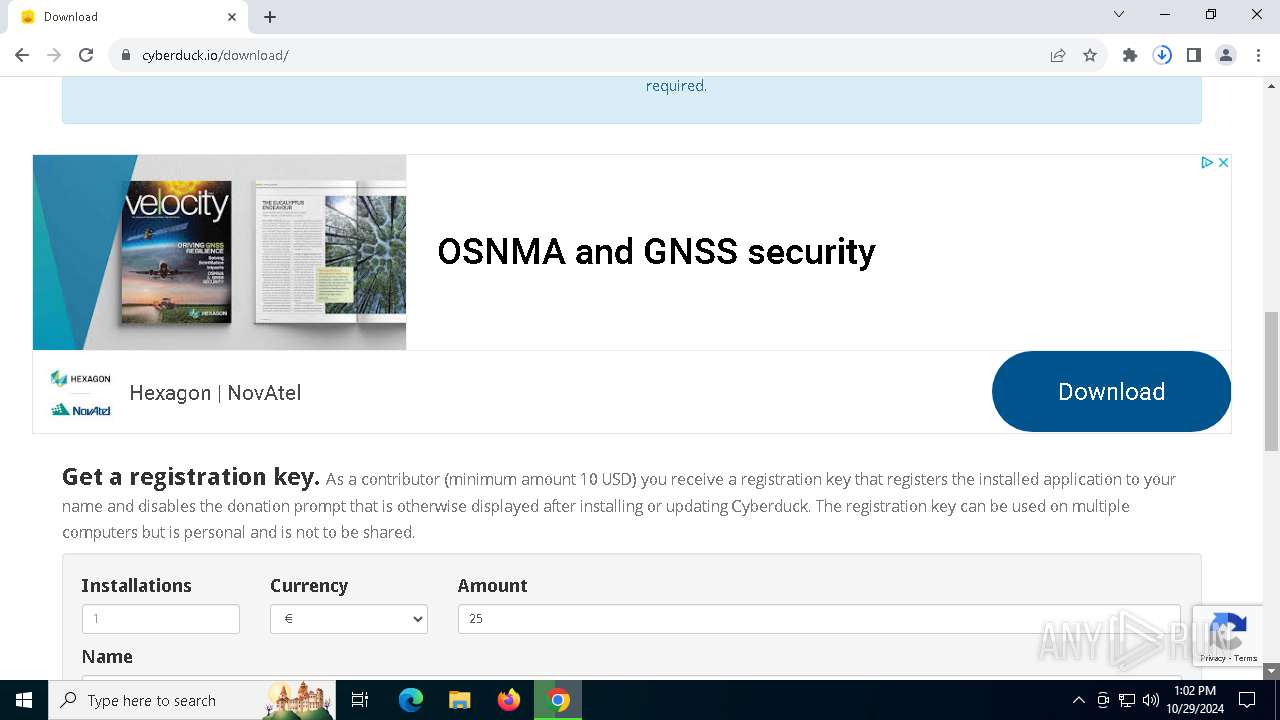The height and width of the screenshot is (720, 1280).
Task: Share this page icon in address bar
Action: point(1058,55)
